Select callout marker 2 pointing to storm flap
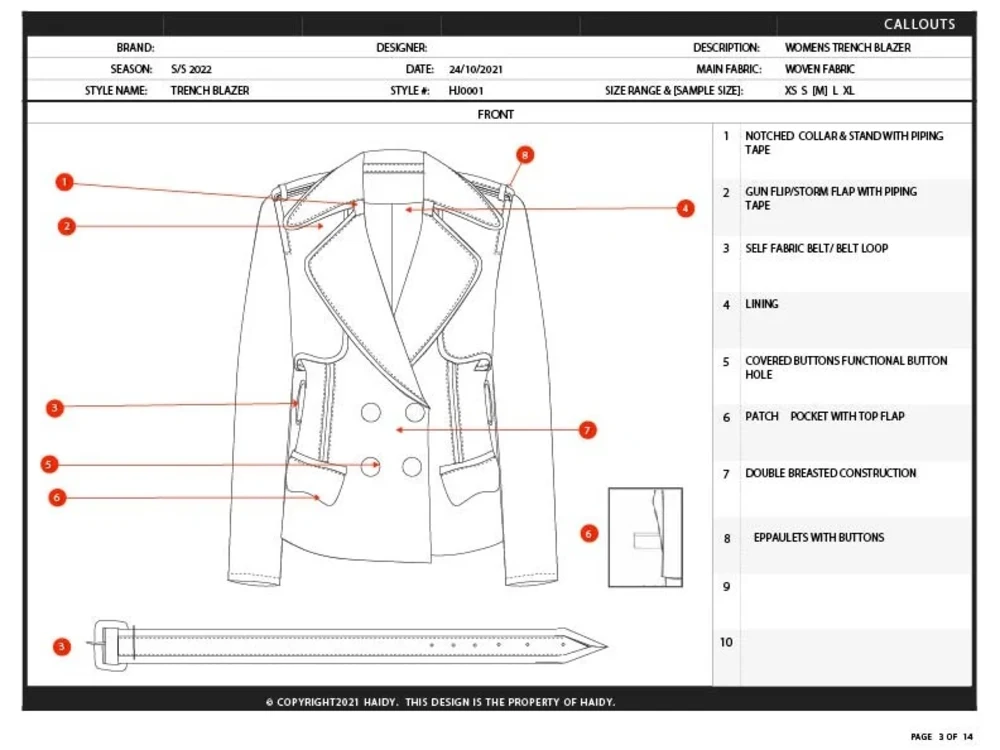Image resolution: width=1000 pixels, height=750 pixels. coord(66,226)
